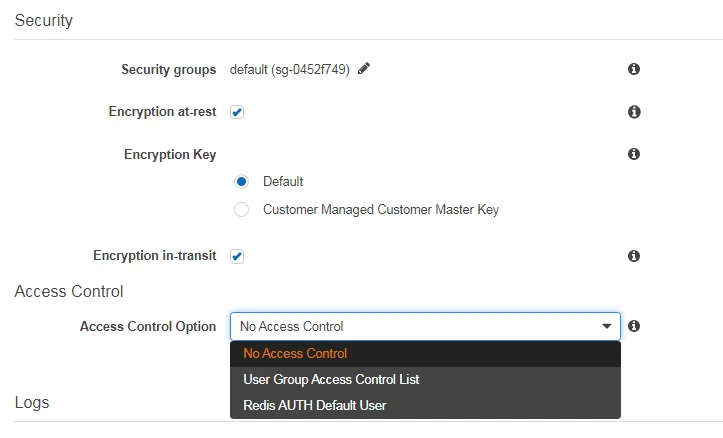
Task: Click the Encryption at-rest field label
Action: (x=162, y=112)
